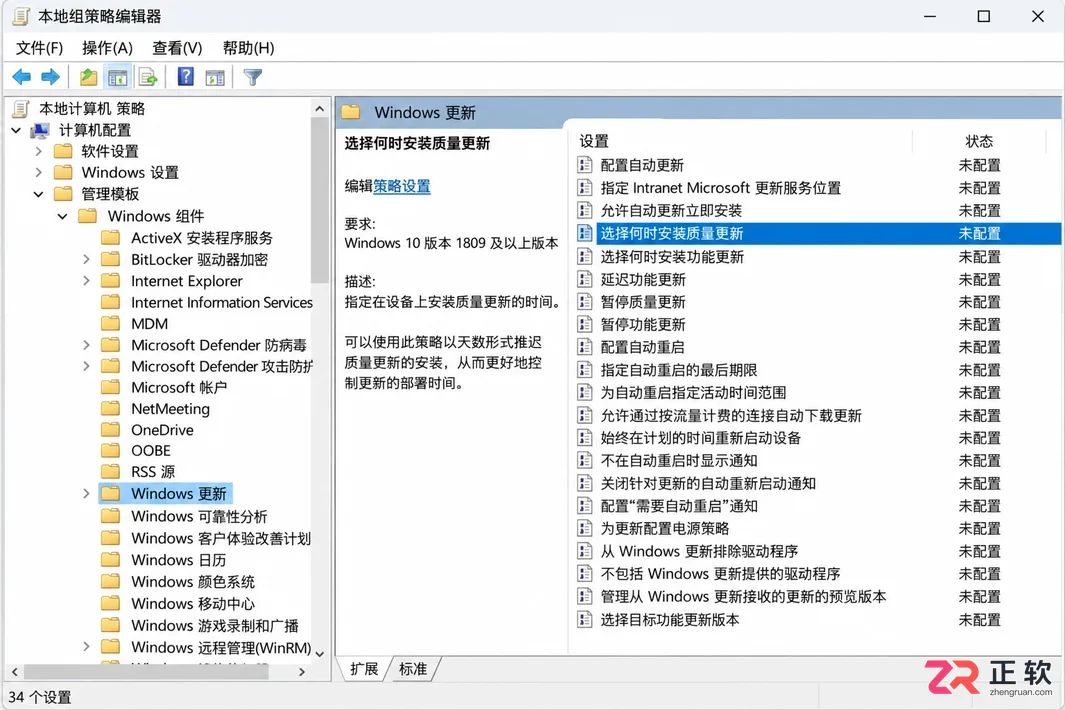Viewport: 1065px width, 710px height.
Task: Click the policy icon beside 为更新配置电源策略
Action: pyautogui.click(x=584, y=528)
